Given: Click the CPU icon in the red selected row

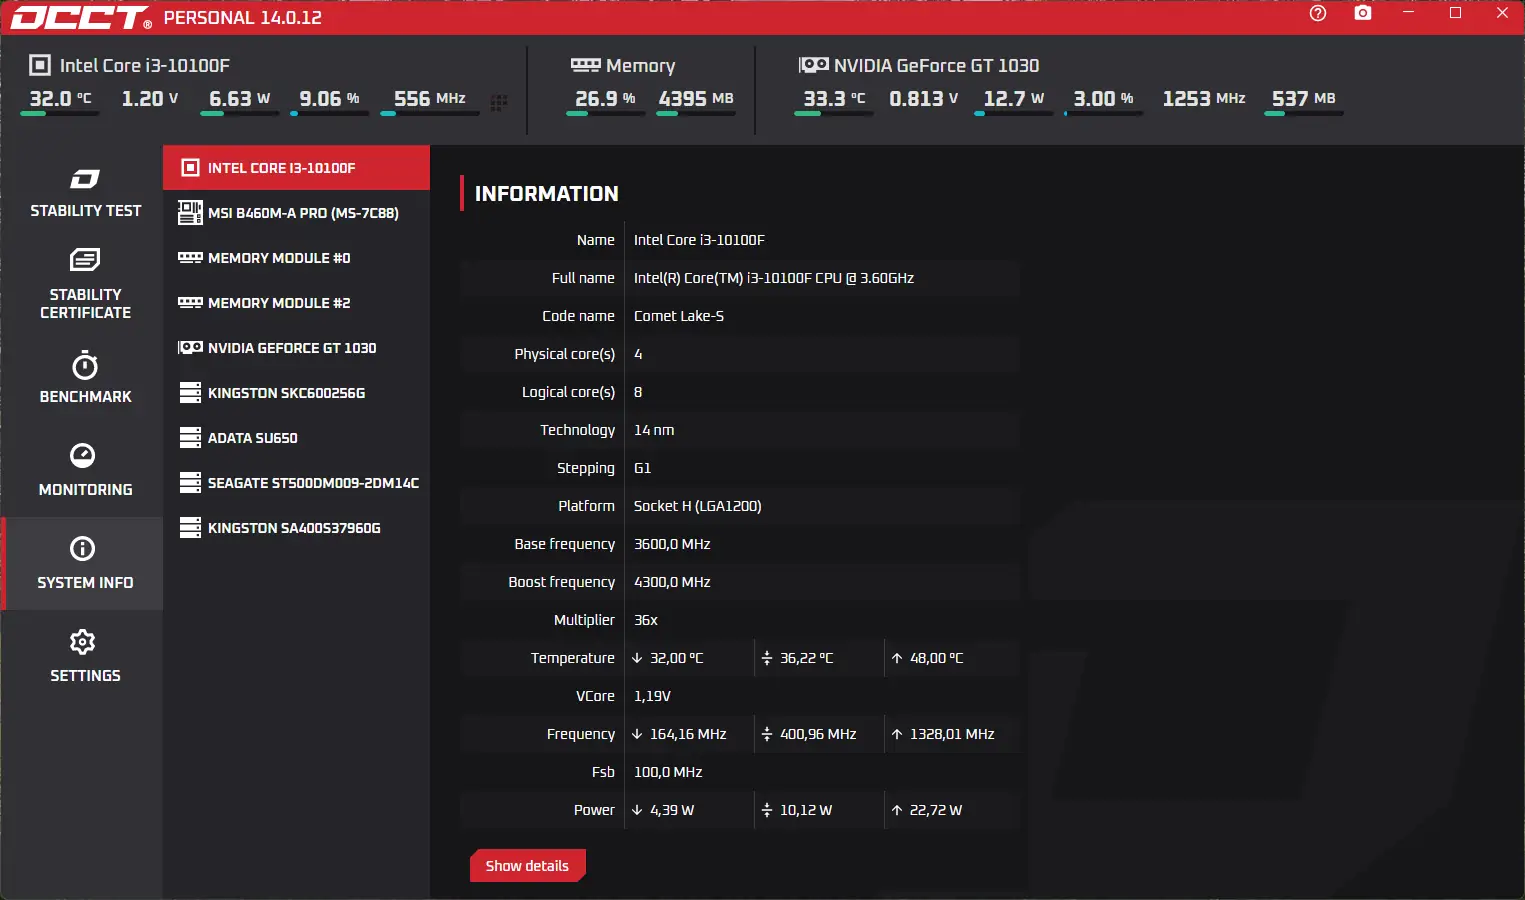Looking at the screenshot, I should coord(190,167).
